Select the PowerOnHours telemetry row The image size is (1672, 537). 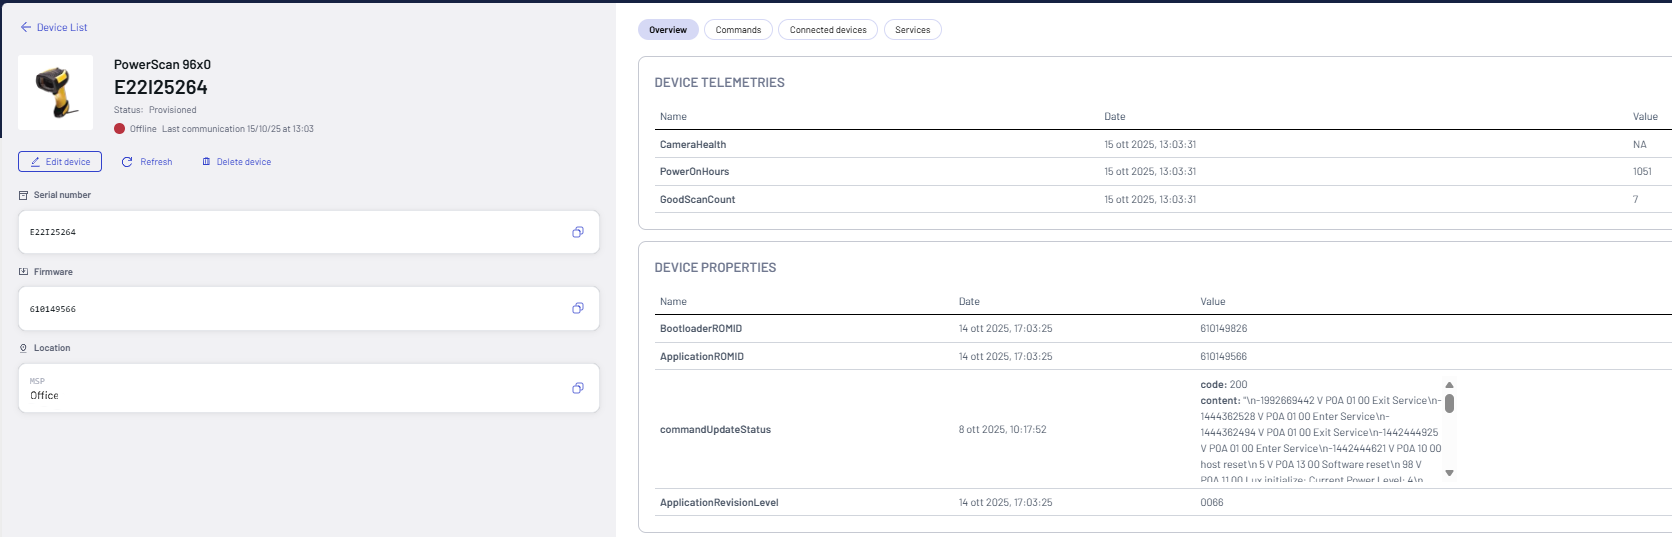(1163, 172)
